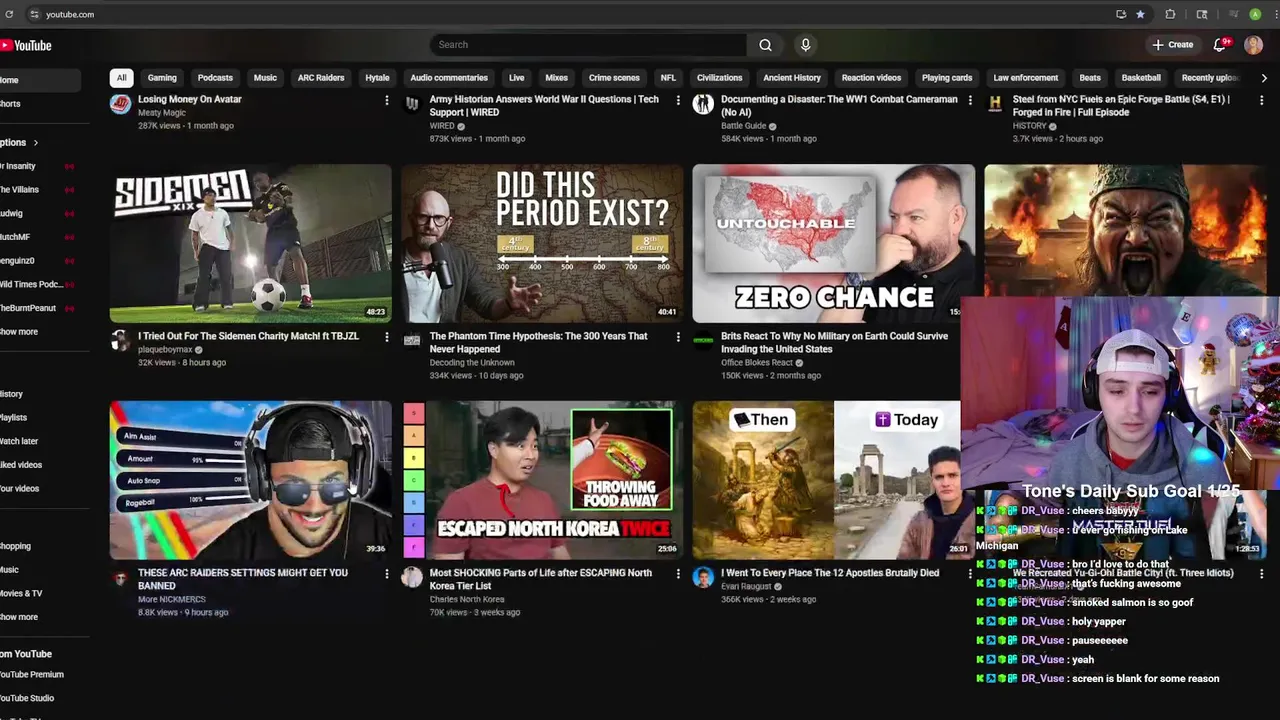Open Liked videos in sidebar

pyautogui.click(x=21, y=465)
